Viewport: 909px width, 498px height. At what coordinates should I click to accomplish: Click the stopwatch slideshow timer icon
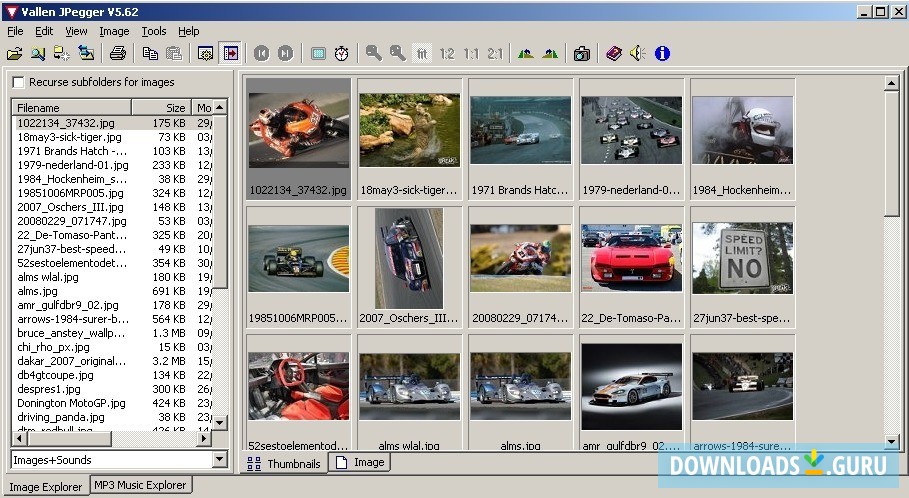click(x=342, y=53)
